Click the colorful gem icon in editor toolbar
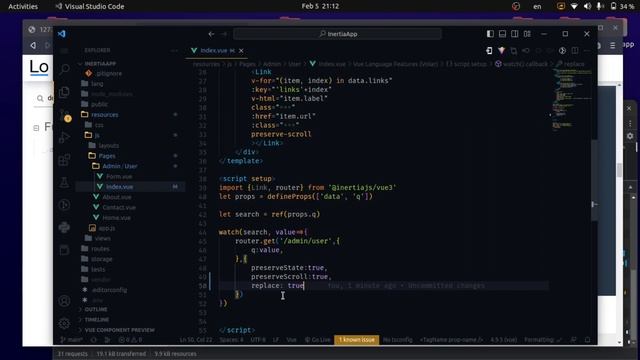Viewport: 640px width, 360px height. [501, 51]
